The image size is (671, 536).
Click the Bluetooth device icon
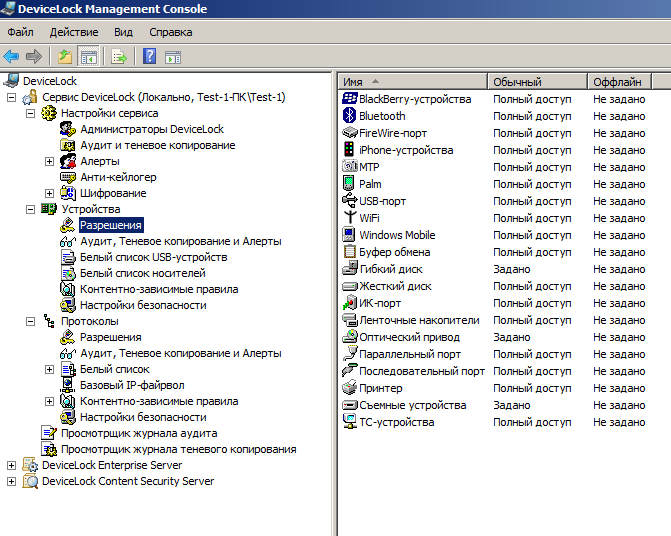350,115
